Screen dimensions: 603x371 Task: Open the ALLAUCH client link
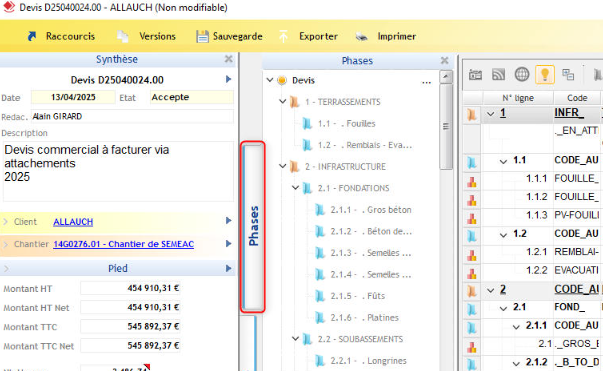coord(73,222)
